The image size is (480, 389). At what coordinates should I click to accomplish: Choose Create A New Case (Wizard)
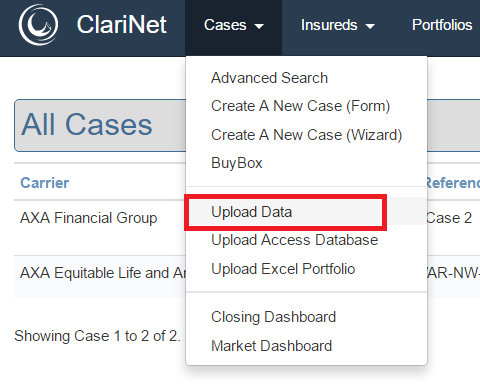coord(306,135)
